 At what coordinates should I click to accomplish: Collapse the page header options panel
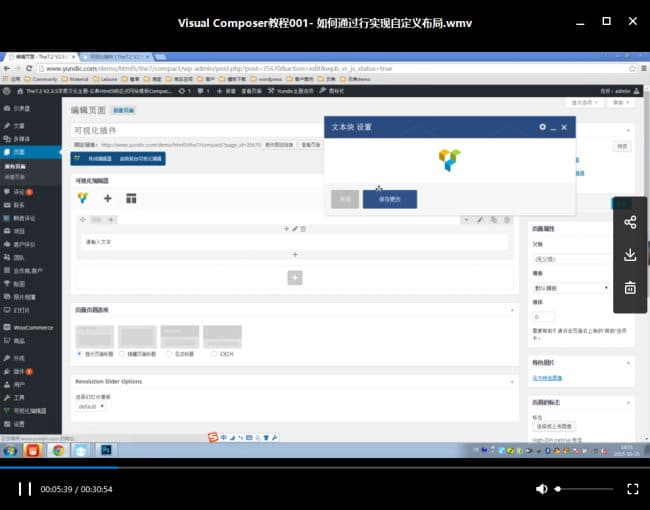click(512, 310)
